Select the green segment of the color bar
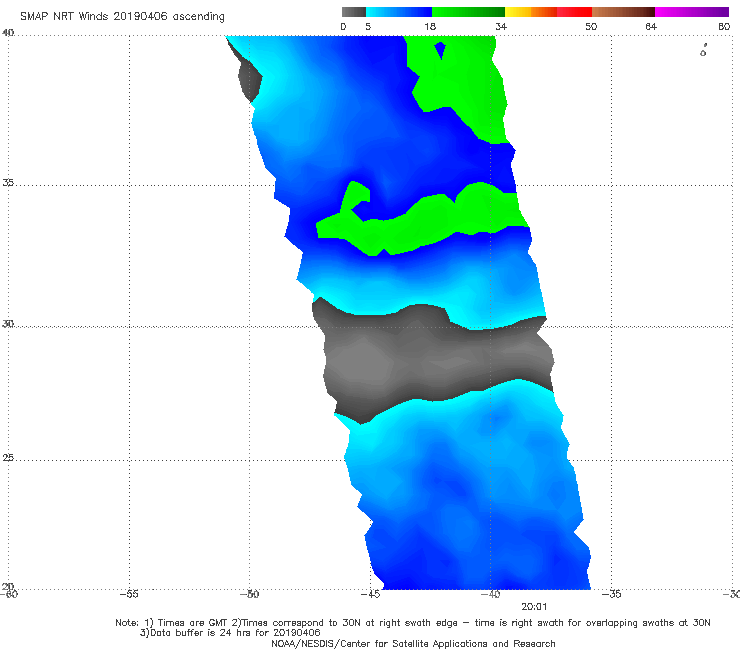 (468, 12)
